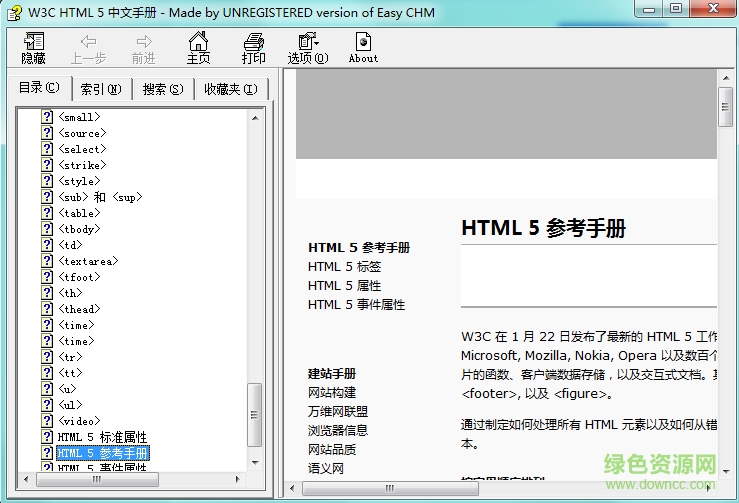
Task: Open the <th> topic
Action: point(70,293)
